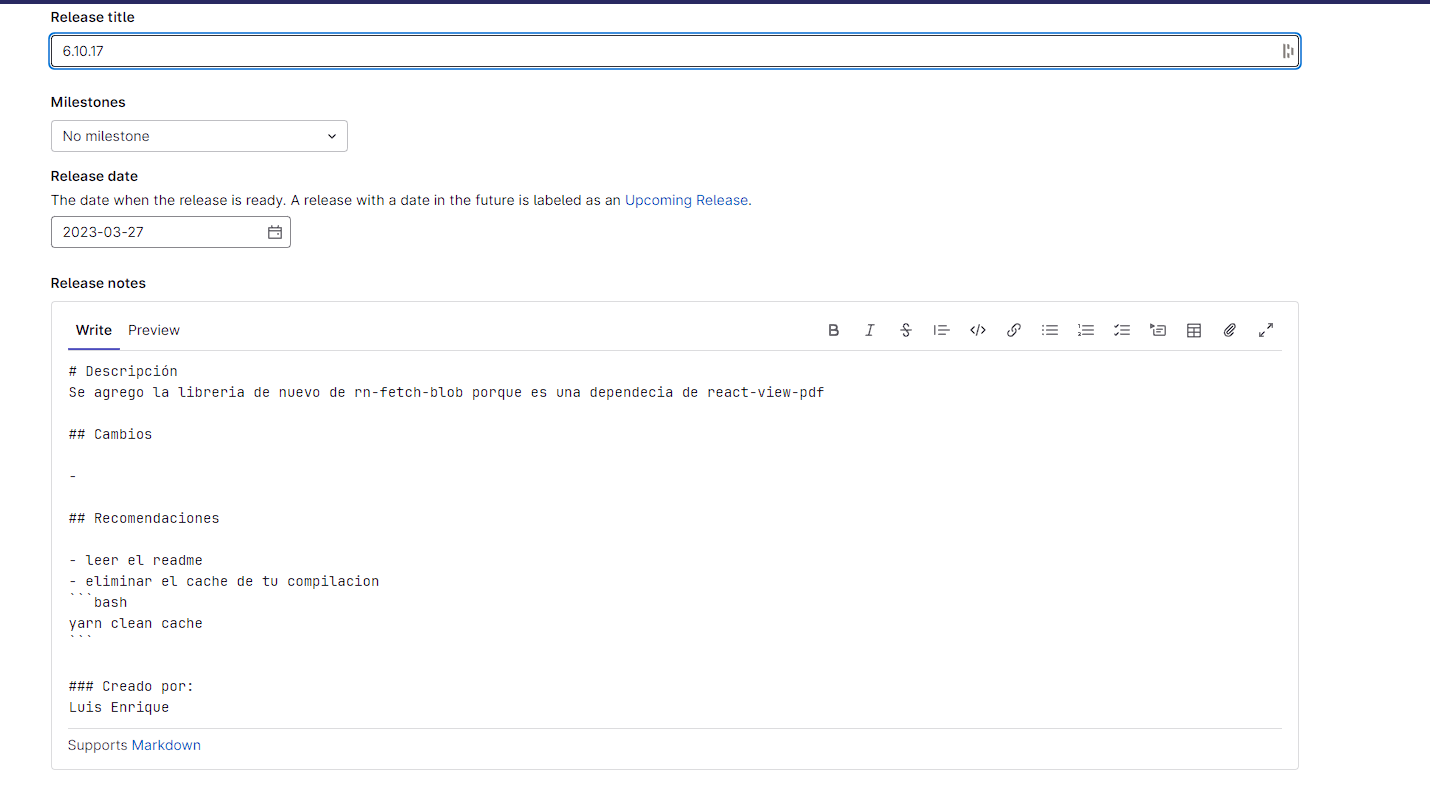1430x796 pixels.
Task: Attach a file with the paperclip icon
Action: tap(1230, 330)
